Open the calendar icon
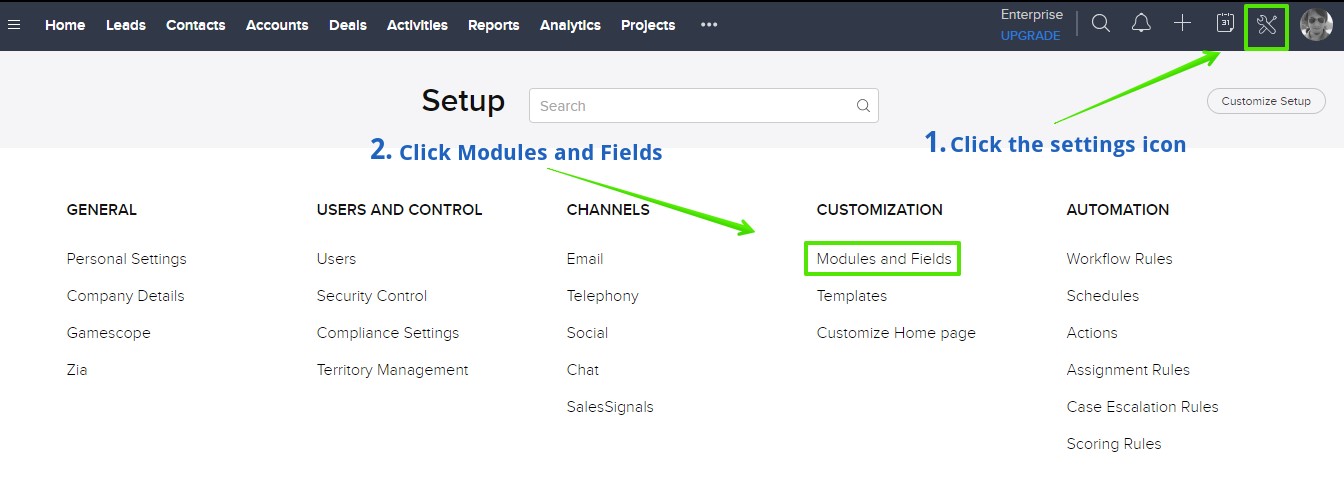1344x484 pixels. (x=1225, y=23)
